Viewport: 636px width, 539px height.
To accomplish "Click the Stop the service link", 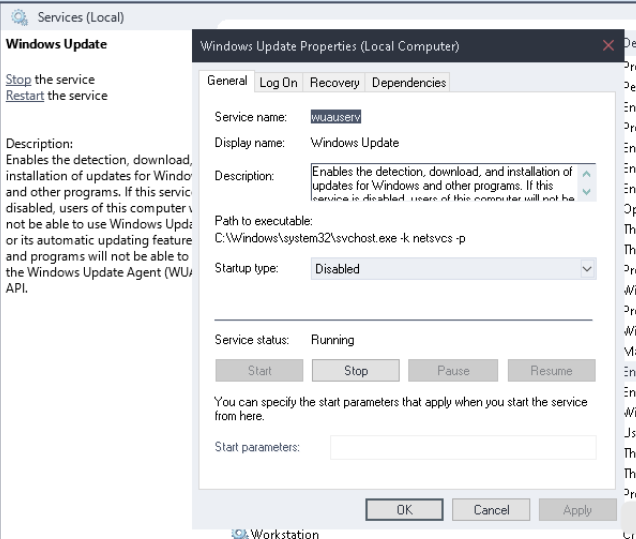I will [x=18, y=79].
